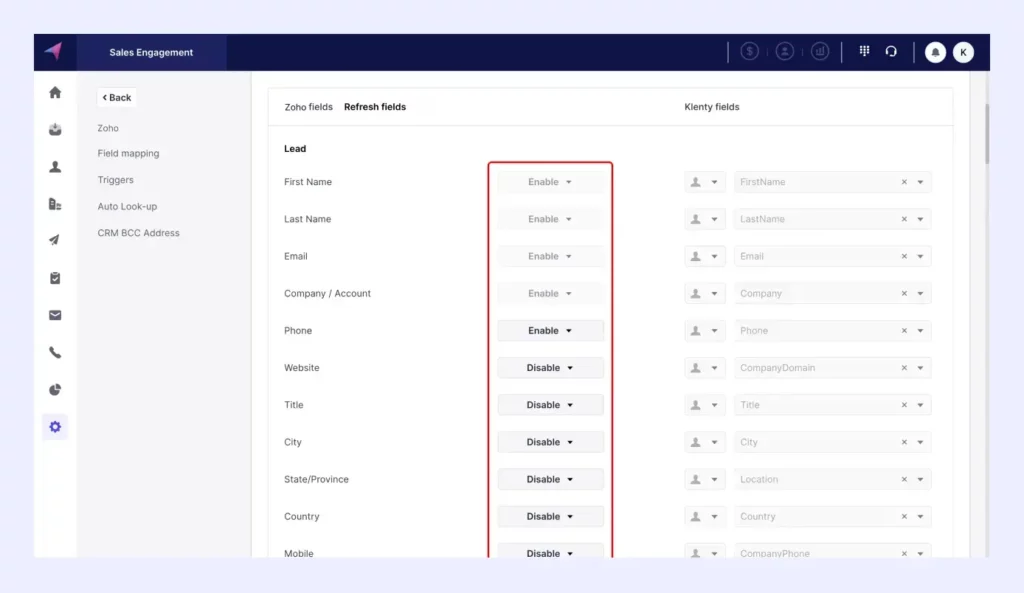Screen dimensions: 1024x593
Task: Expand the Country Klenty field dropdown arrow
Action: pos(920,517)
